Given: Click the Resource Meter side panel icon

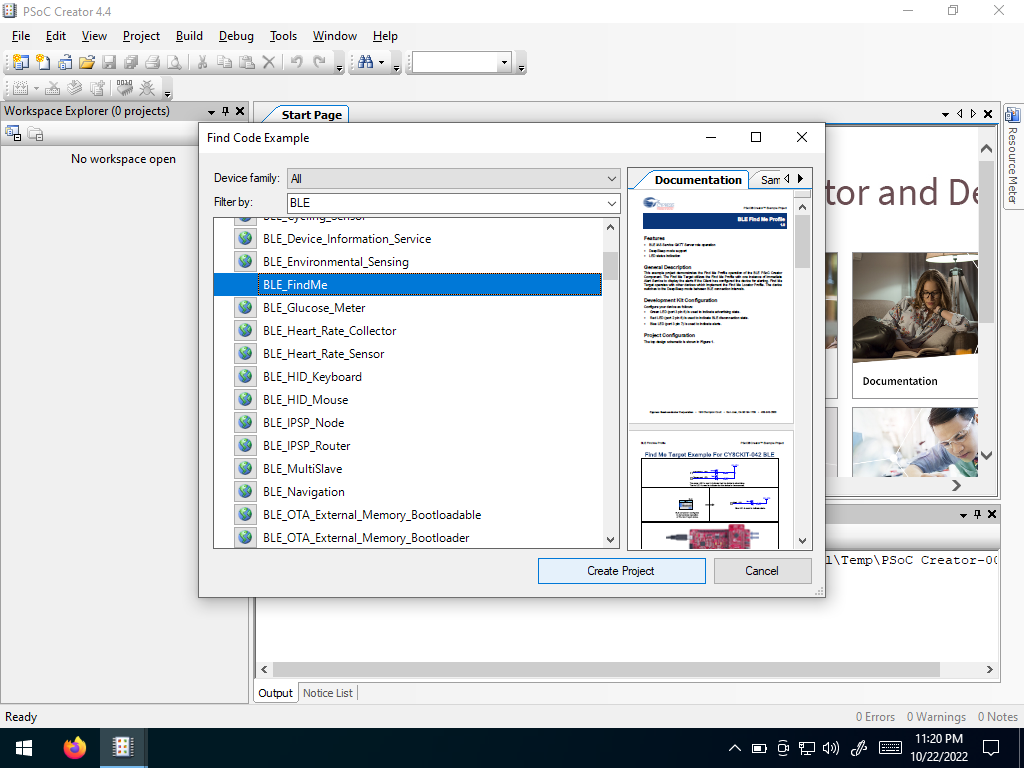Looking at the screenshot, I should [x=1012, y=115].
